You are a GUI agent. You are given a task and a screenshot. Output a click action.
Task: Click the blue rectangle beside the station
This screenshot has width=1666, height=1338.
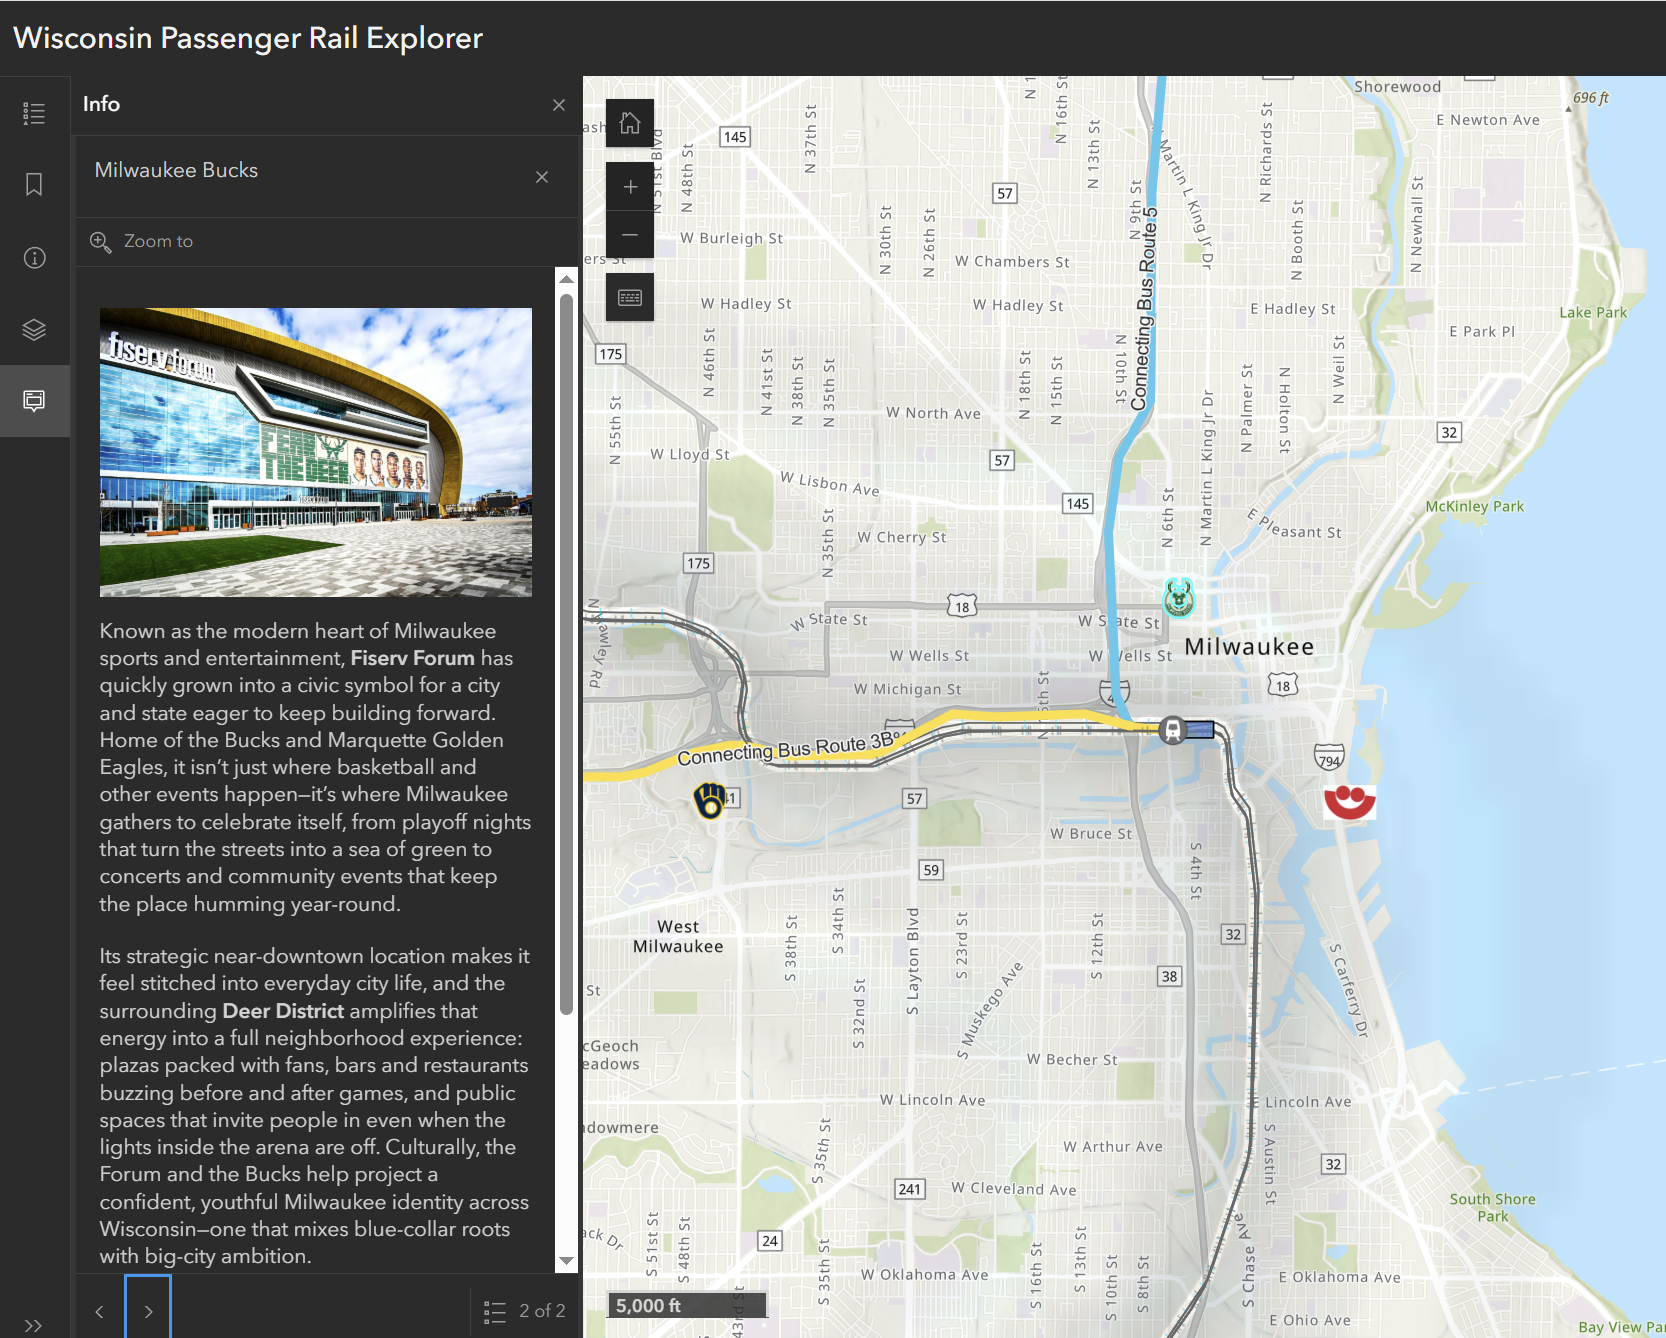[x=1200, y=730]
